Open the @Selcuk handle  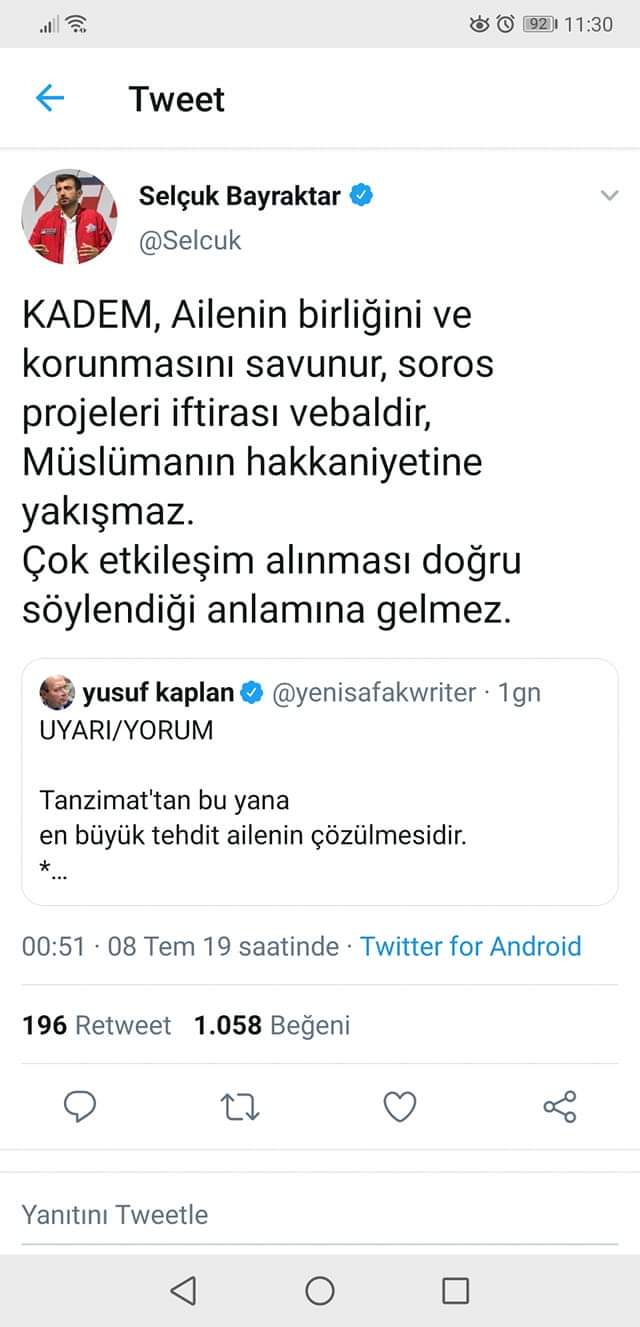point(190,241)
